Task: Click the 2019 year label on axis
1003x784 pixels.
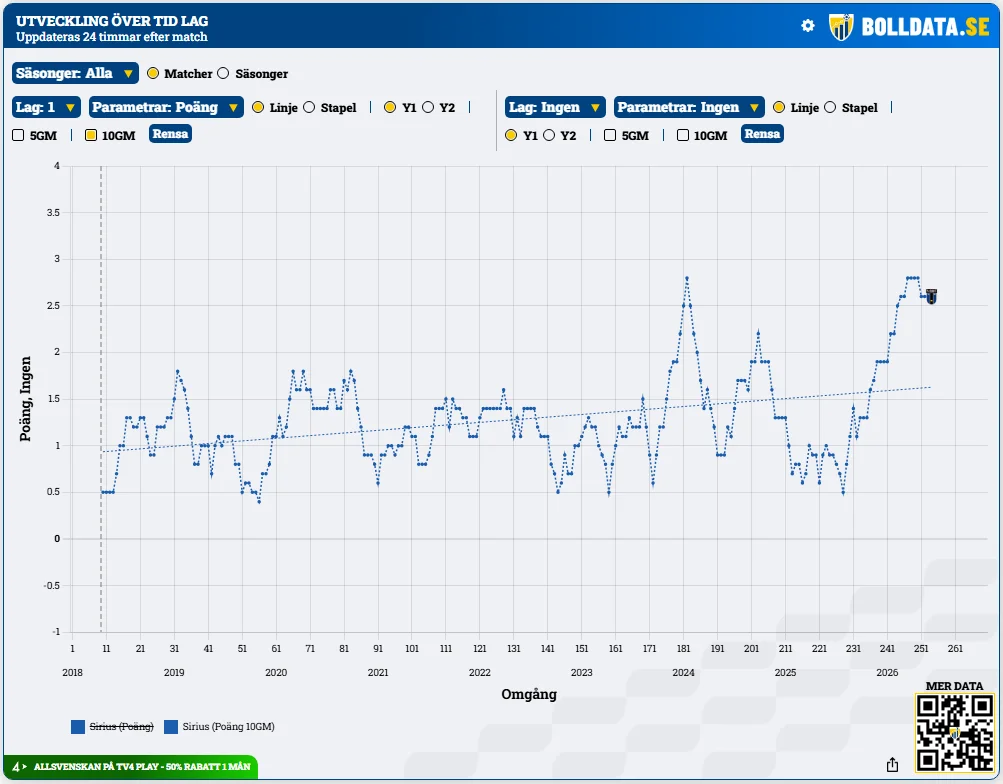Action: pos(174,673)
